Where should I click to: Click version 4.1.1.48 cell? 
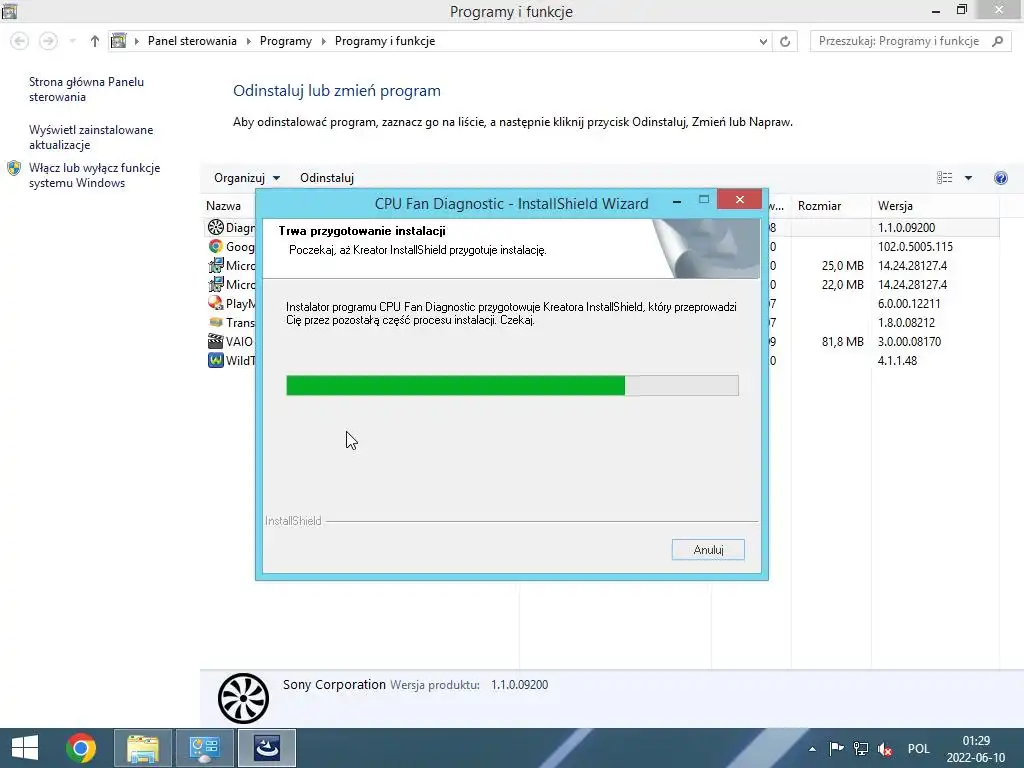pyautogui.click(x=897, y=360)
